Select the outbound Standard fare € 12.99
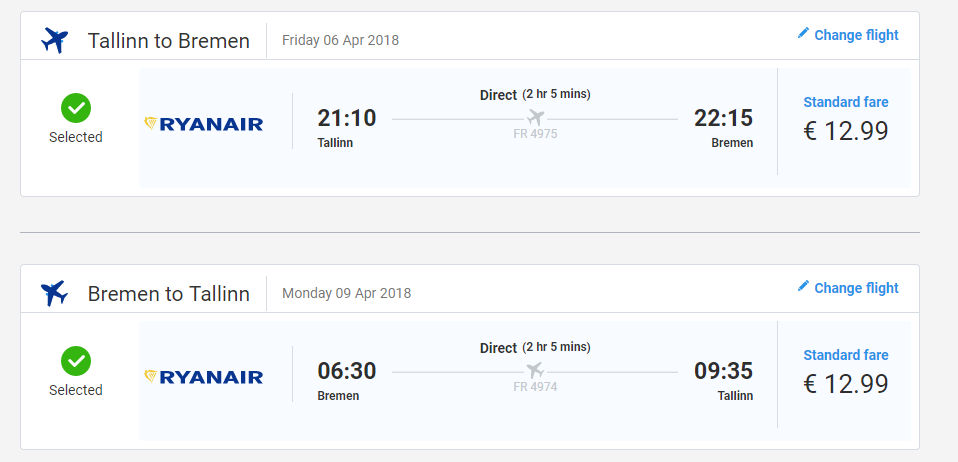958x462 pixels. pos(846,120)
